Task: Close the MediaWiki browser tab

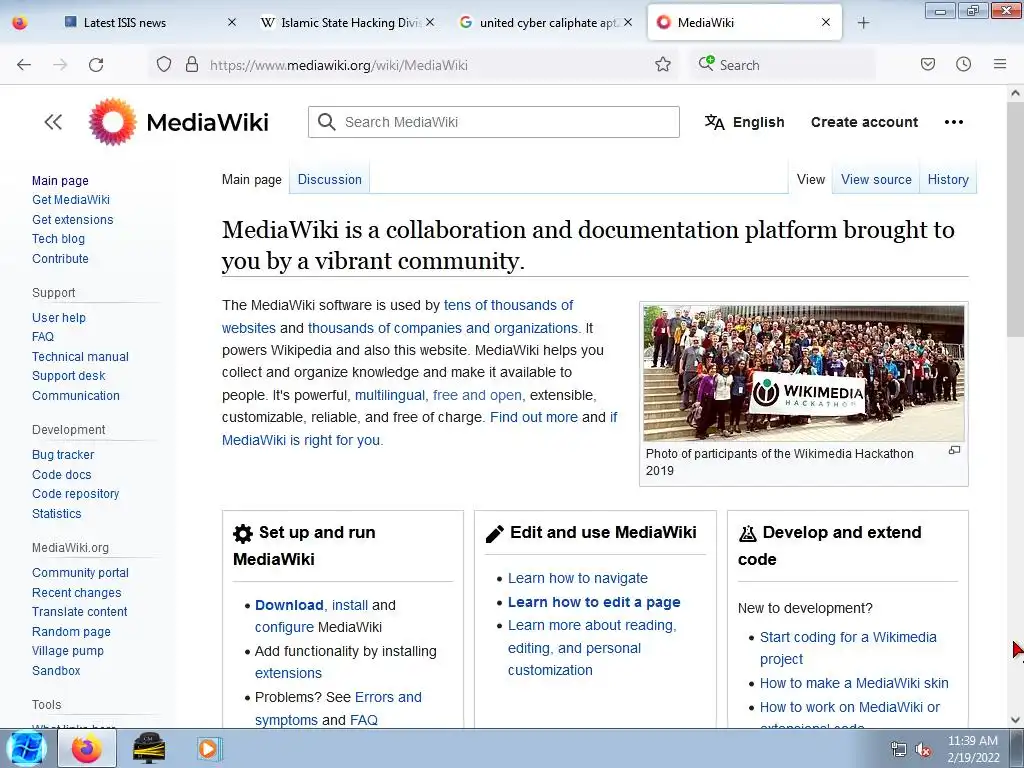Action: click(x=825, y=22)
